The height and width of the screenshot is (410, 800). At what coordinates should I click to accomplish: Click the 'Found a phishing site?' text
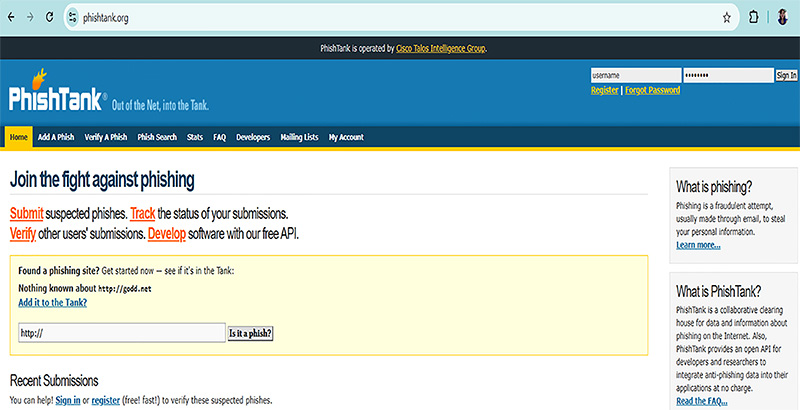pyautogui.click(x=59, y=271)
